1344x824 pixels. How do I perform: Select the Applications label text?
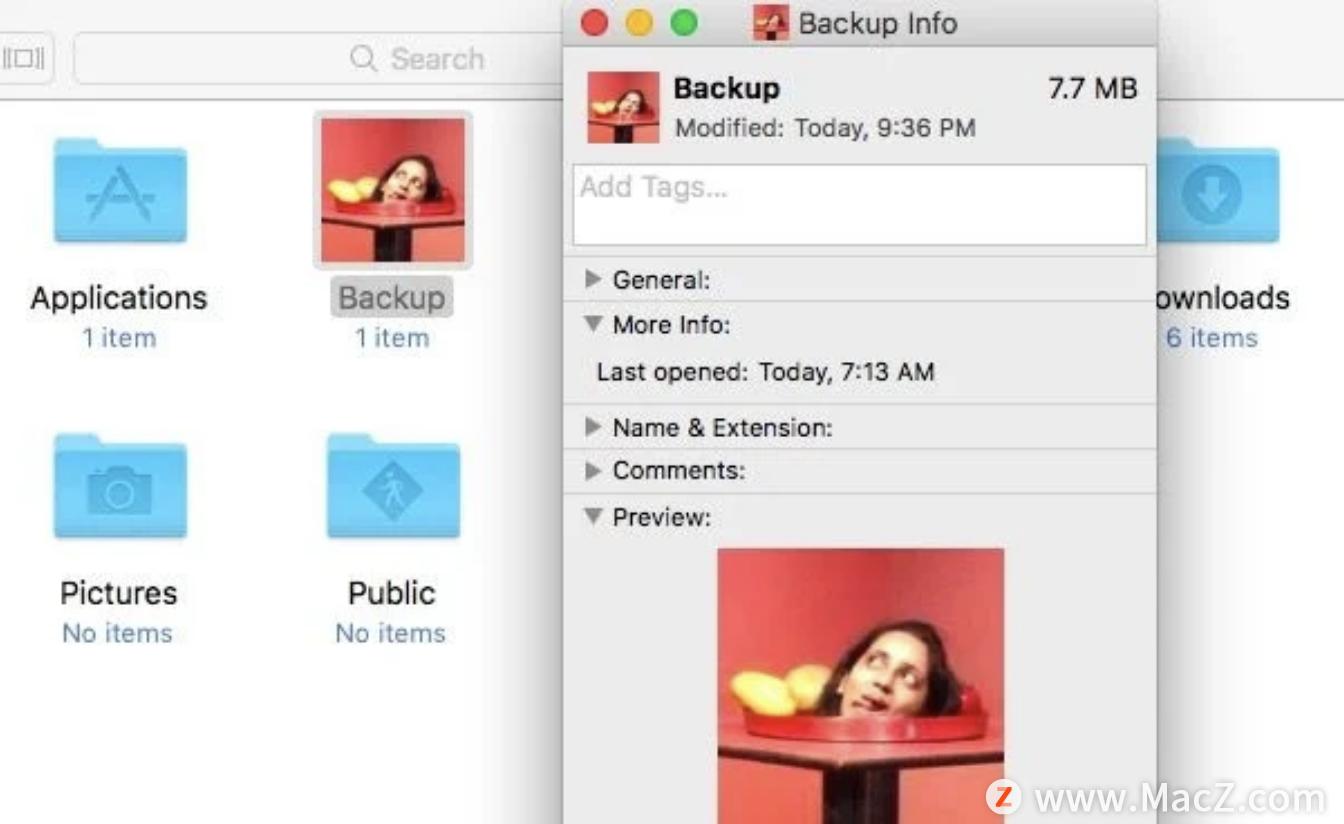click(118, 297)
